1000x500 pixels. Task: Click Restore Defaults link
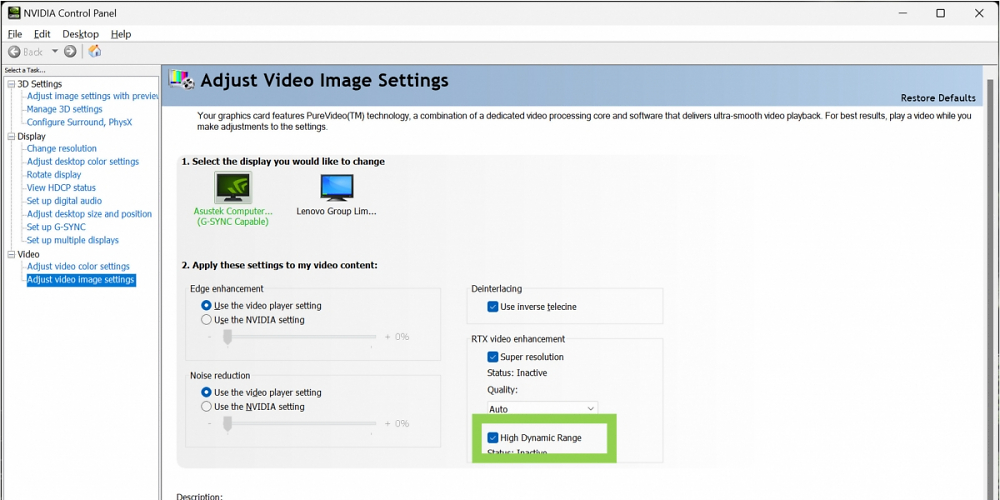[x=938, y=98]
